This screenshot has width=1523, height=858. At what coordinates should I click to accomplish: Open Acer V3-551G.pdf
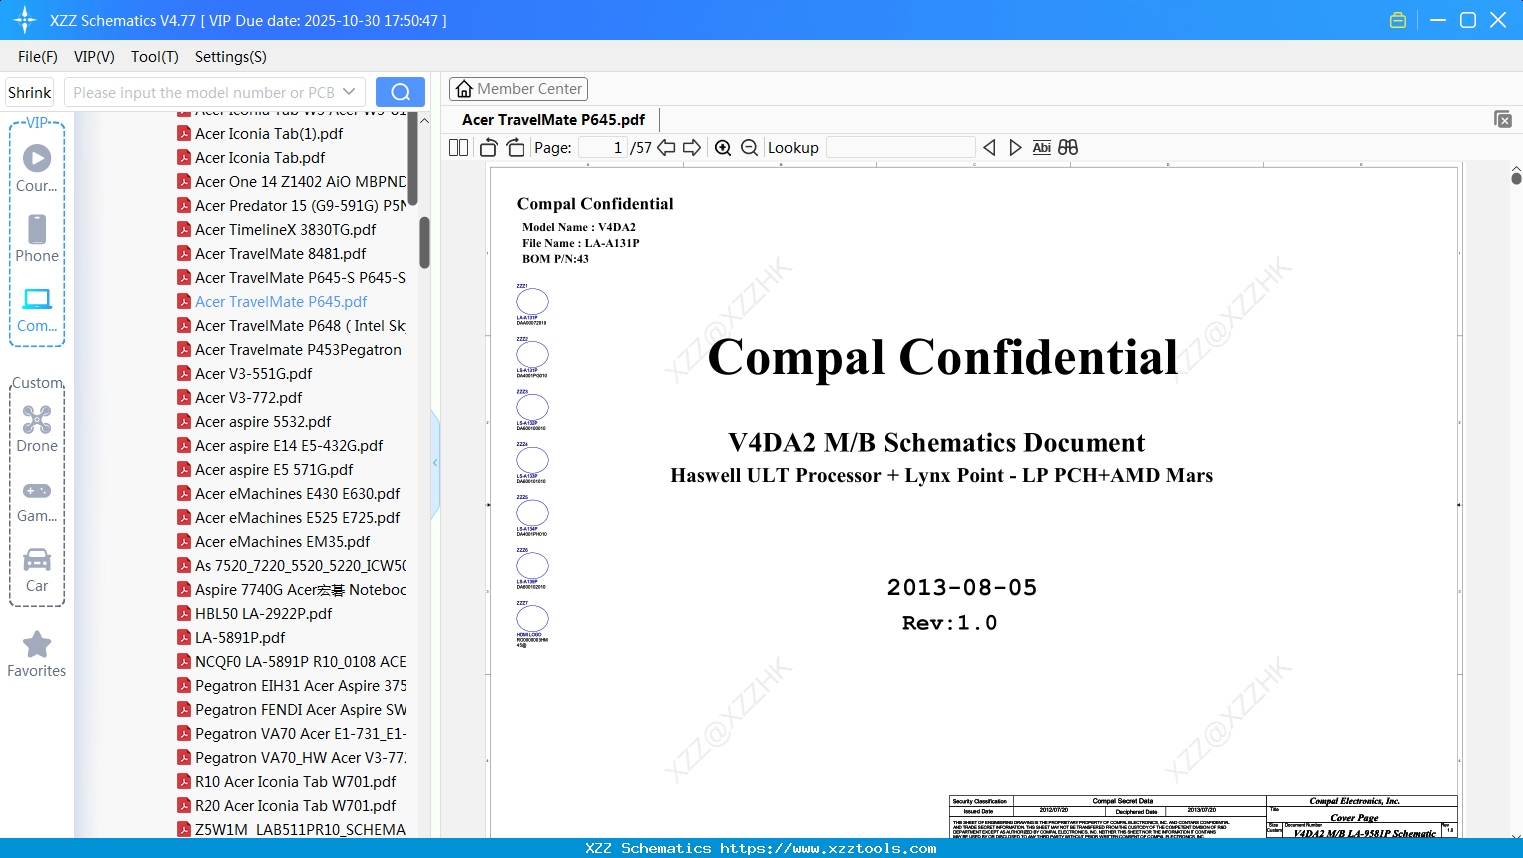(x=245, y=374)
